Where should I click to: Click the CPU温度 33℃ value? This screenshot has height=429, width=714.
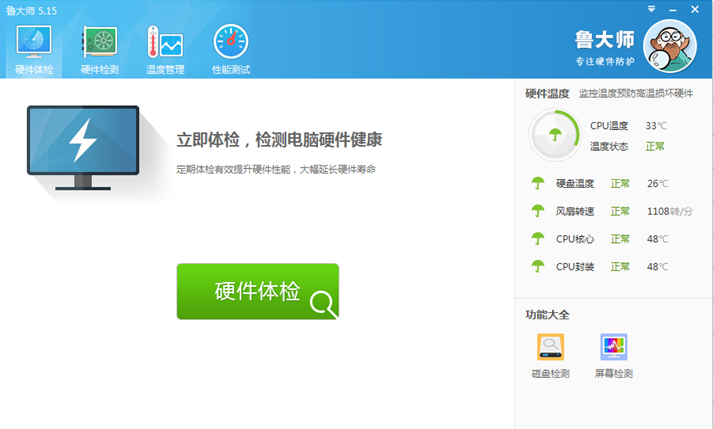(656, 126)
